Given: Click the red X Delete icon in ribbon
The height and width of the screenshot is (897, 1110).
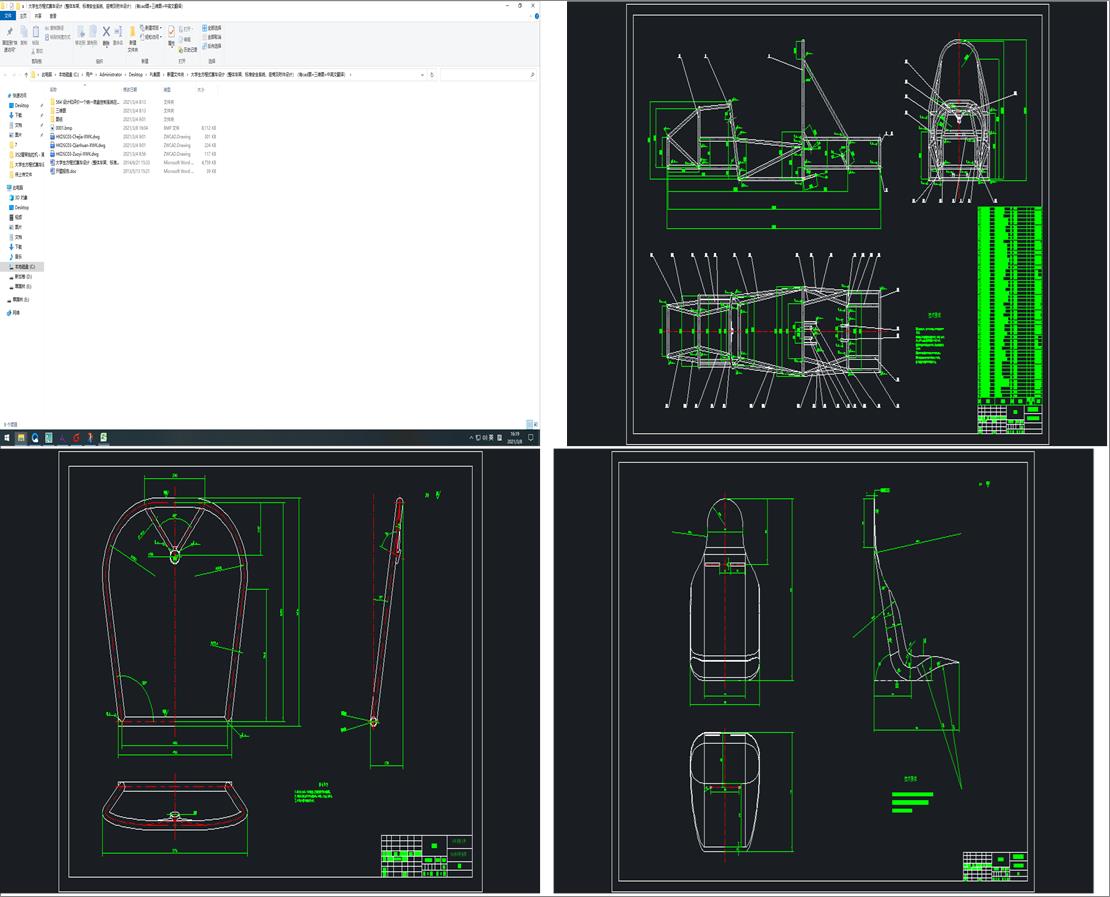Looking at the screenshot, I should coord(106,32).
